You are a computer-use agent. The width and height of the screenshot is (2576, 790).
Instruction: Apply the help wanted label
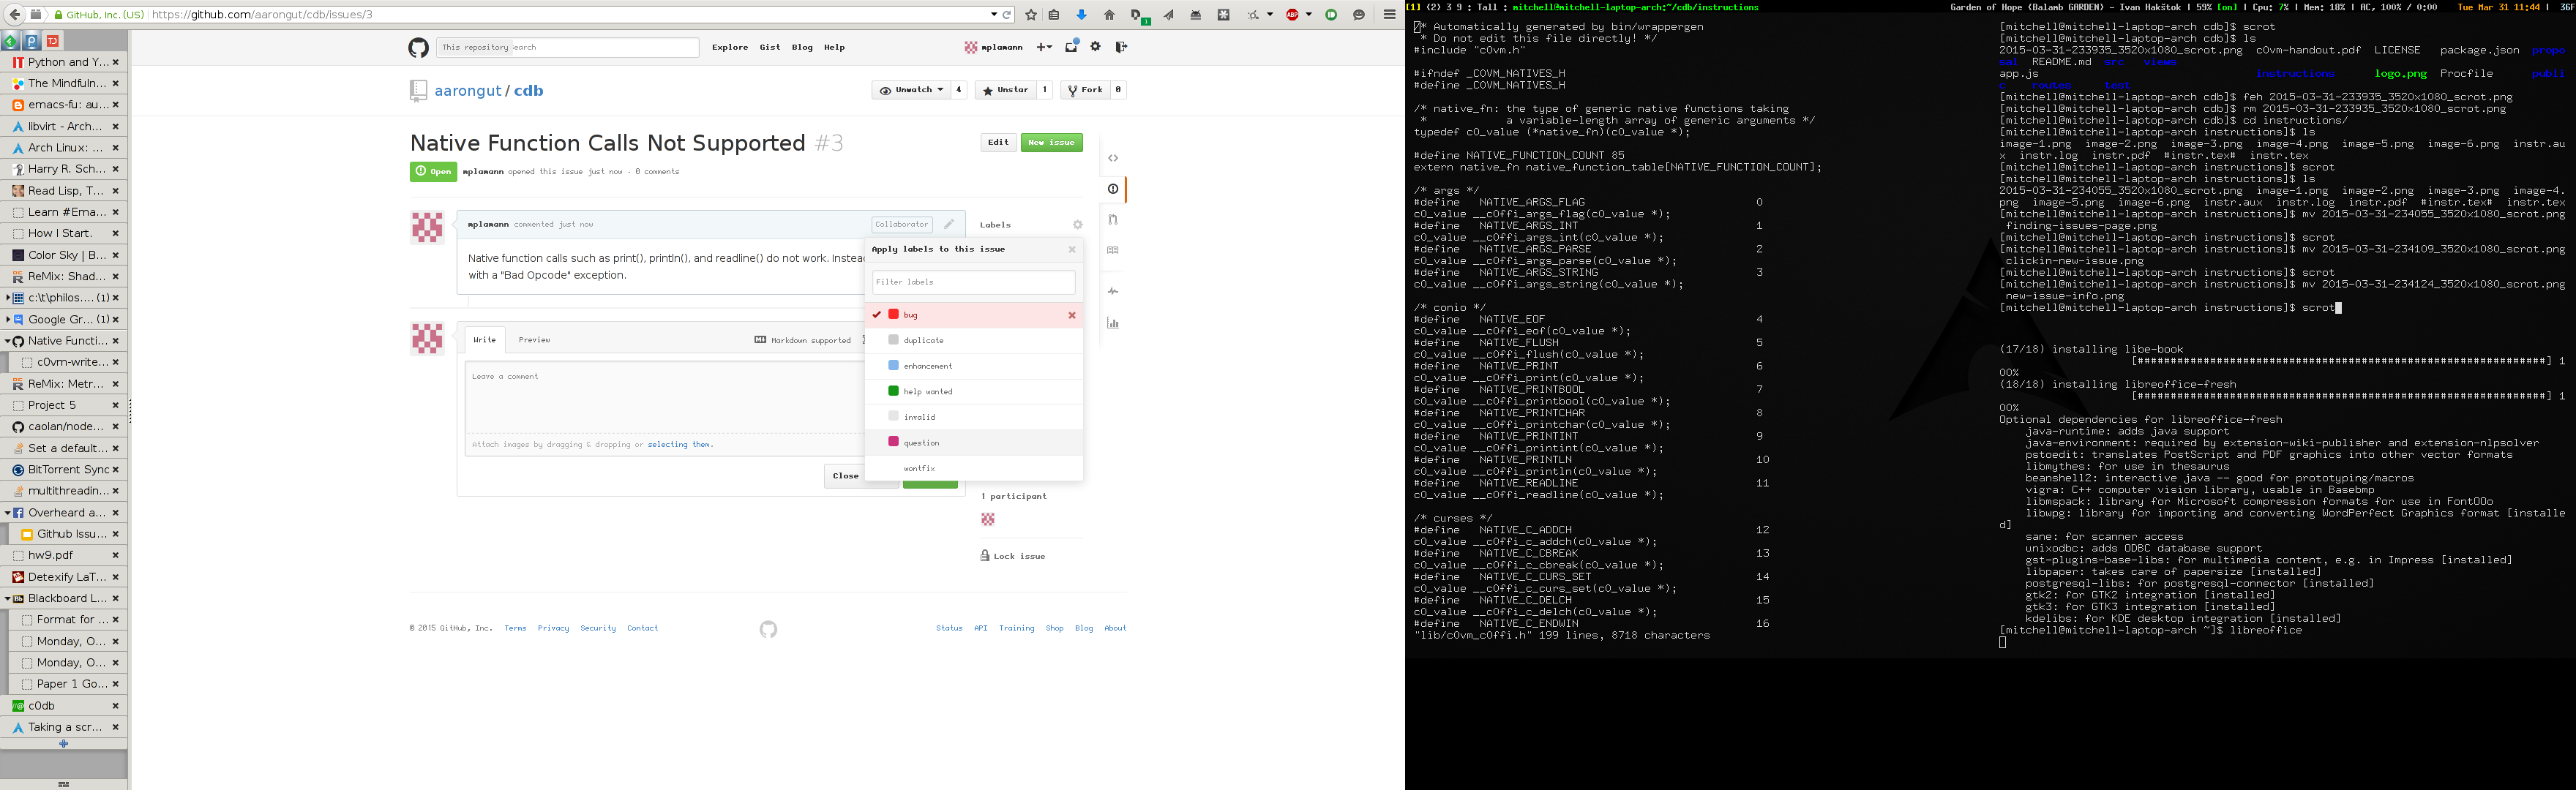click(x=927, y=392)
